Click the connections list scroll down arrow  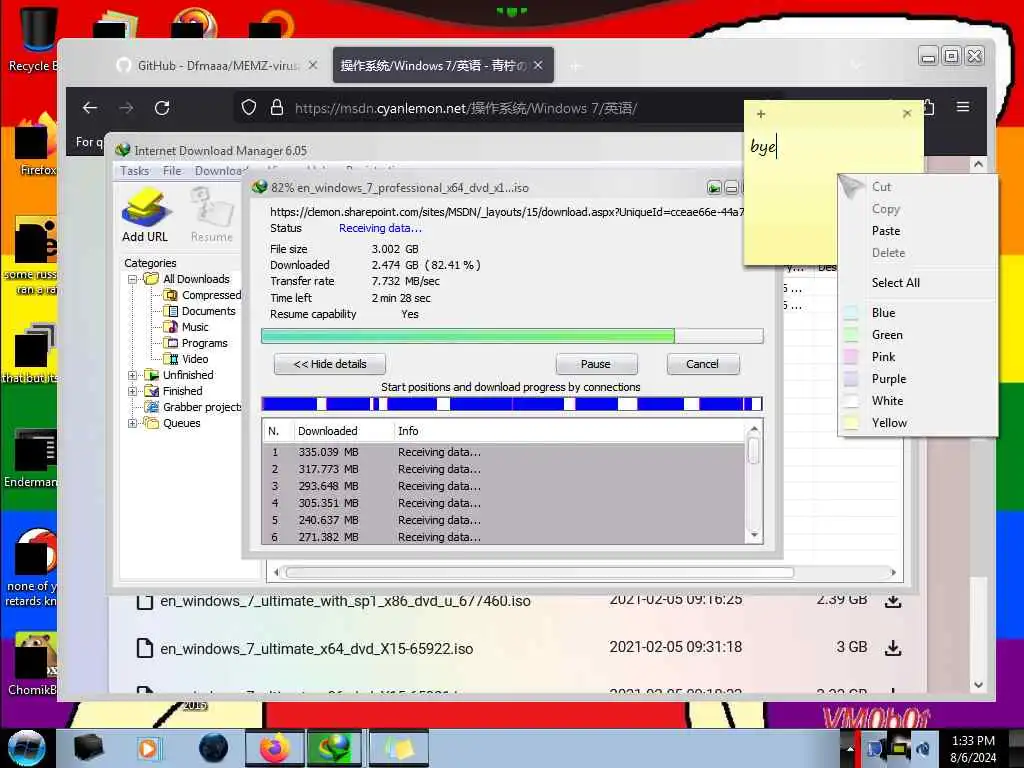754,535
